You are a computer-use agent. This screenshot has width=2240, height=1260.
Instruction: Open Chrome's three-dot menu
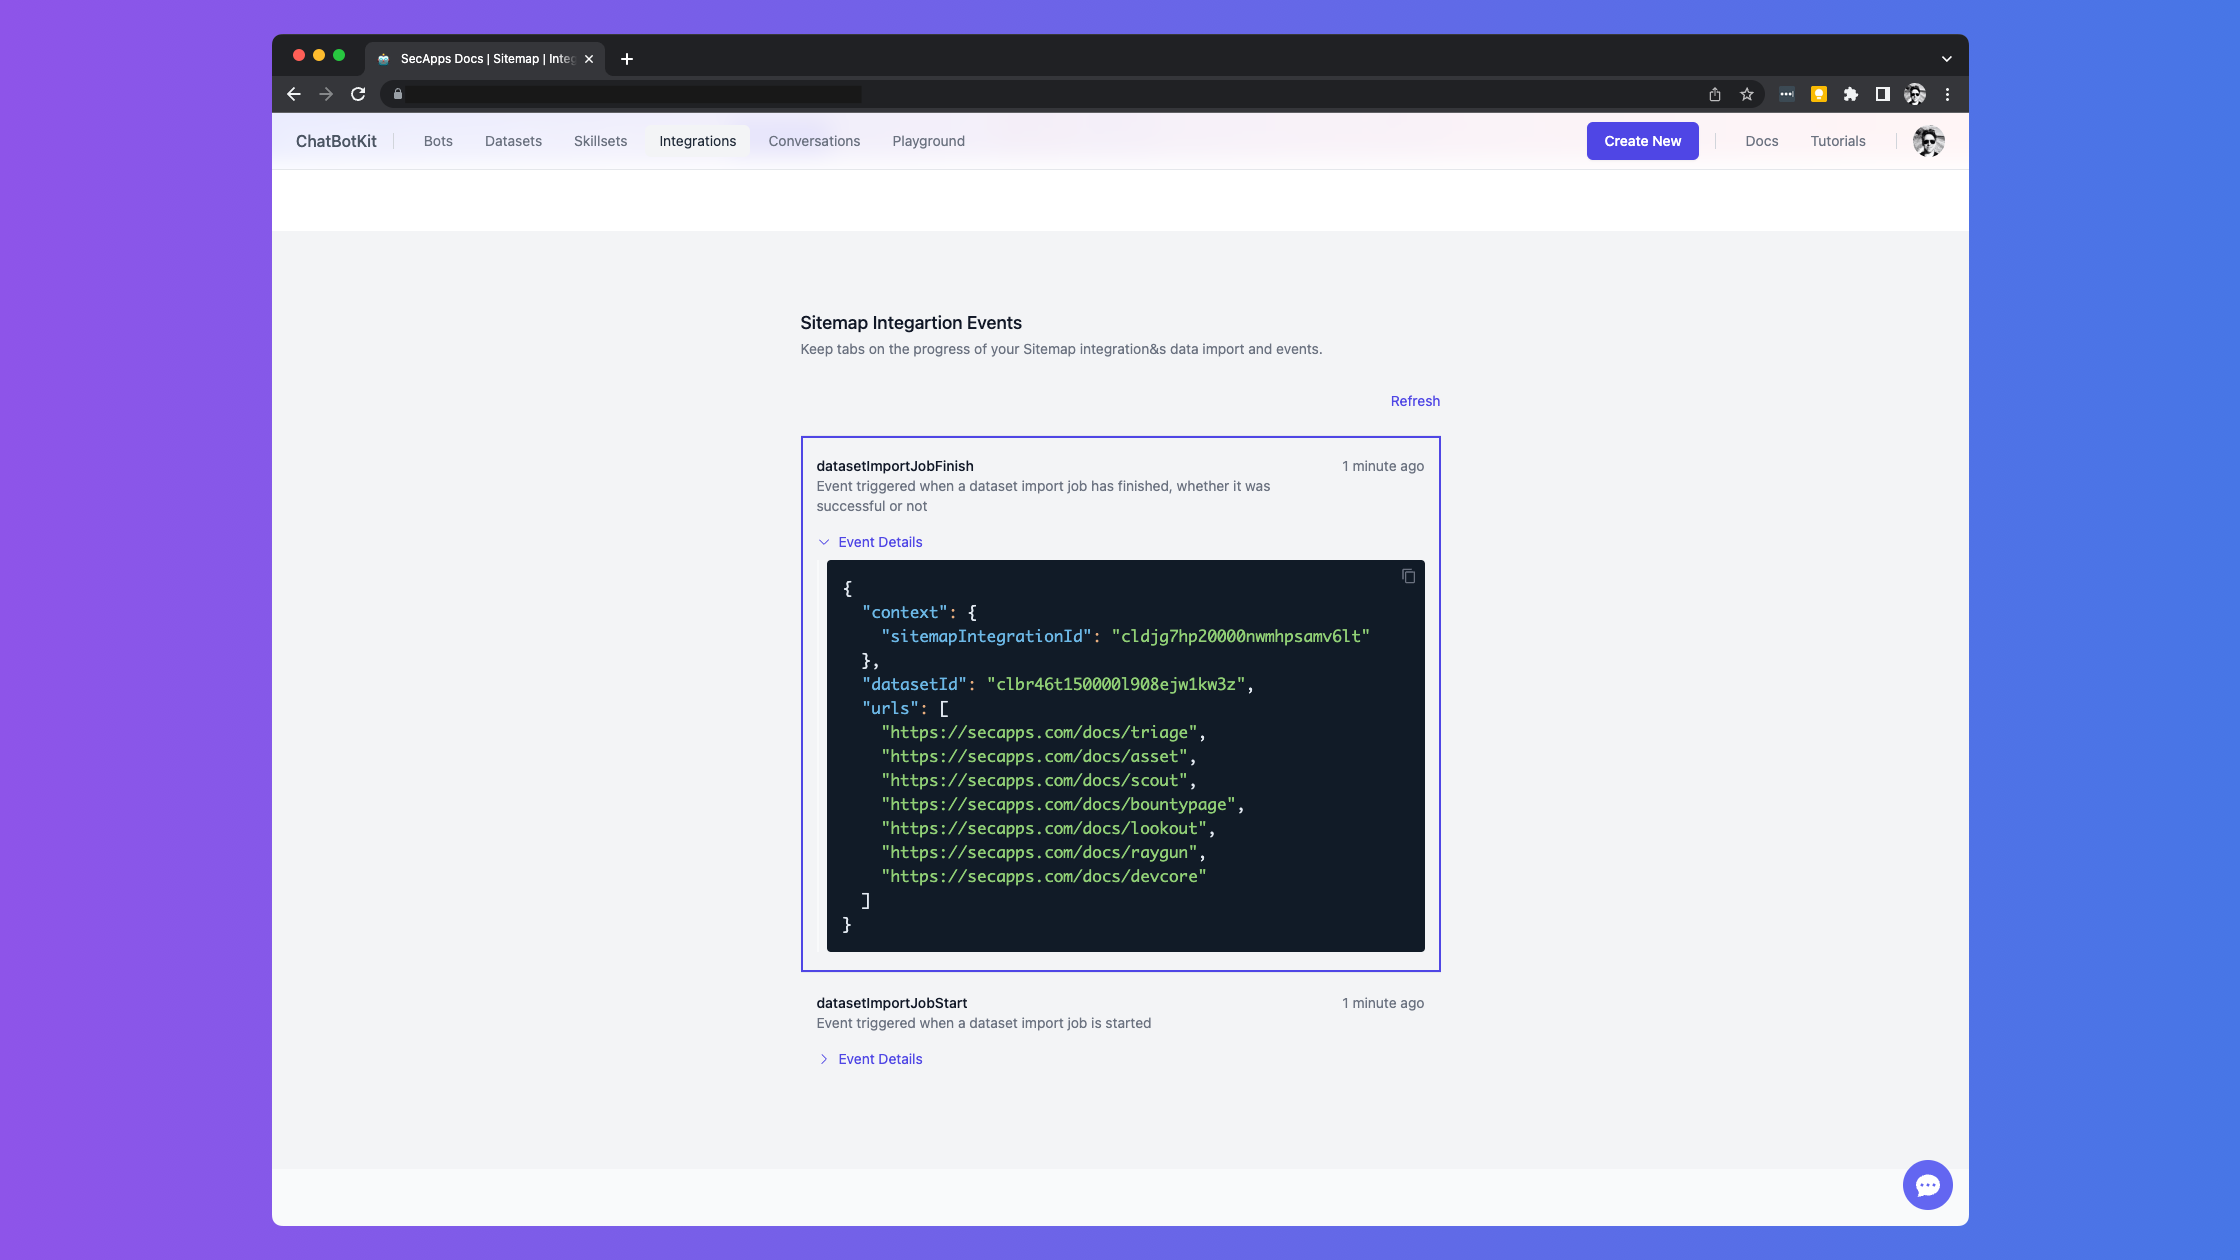click(1947, 94)
